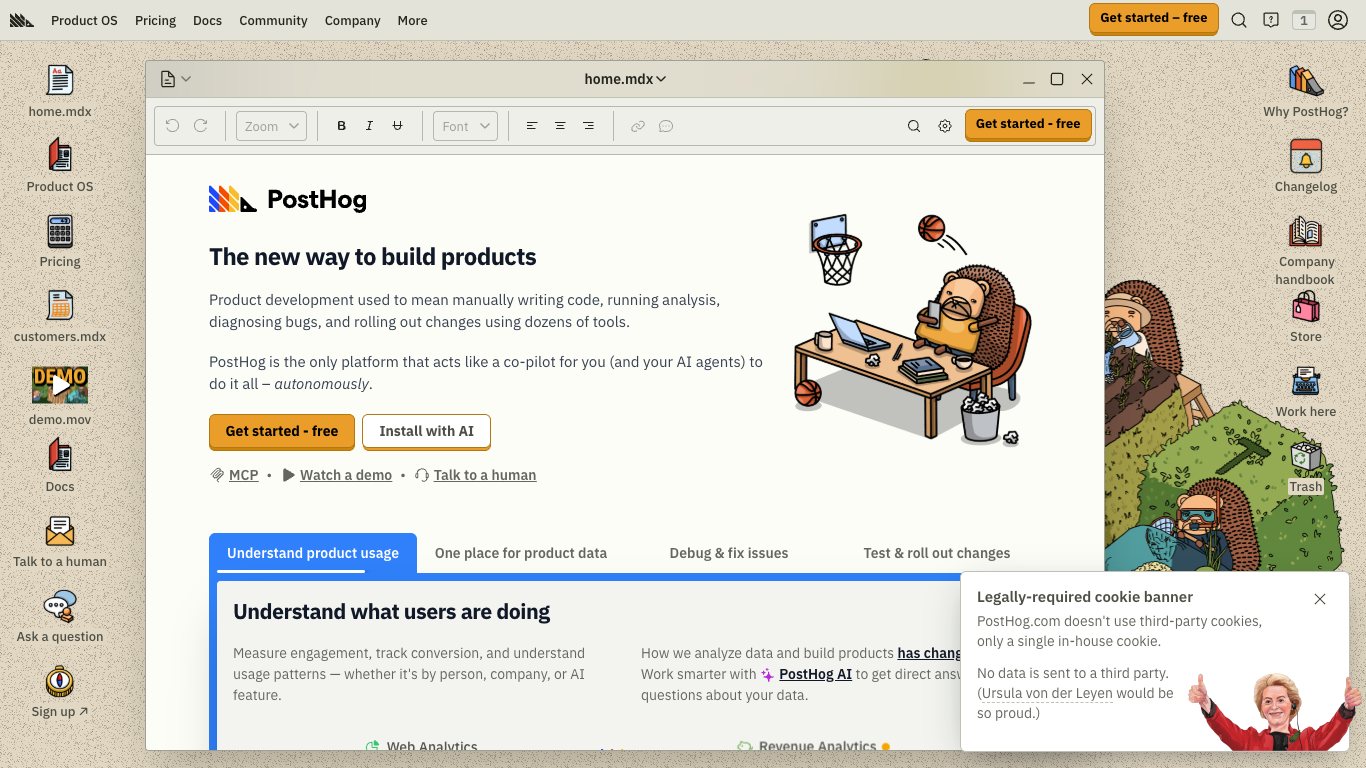Undo the last edit in editor toolbar
The width and height of the screenshot is (1366, 768).
(173, 126)
